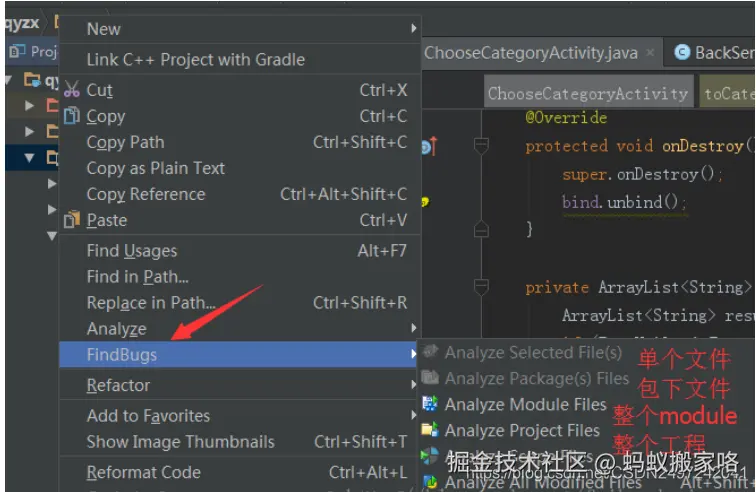Click the Analyze Selected File(s) icon

[430, 353]
